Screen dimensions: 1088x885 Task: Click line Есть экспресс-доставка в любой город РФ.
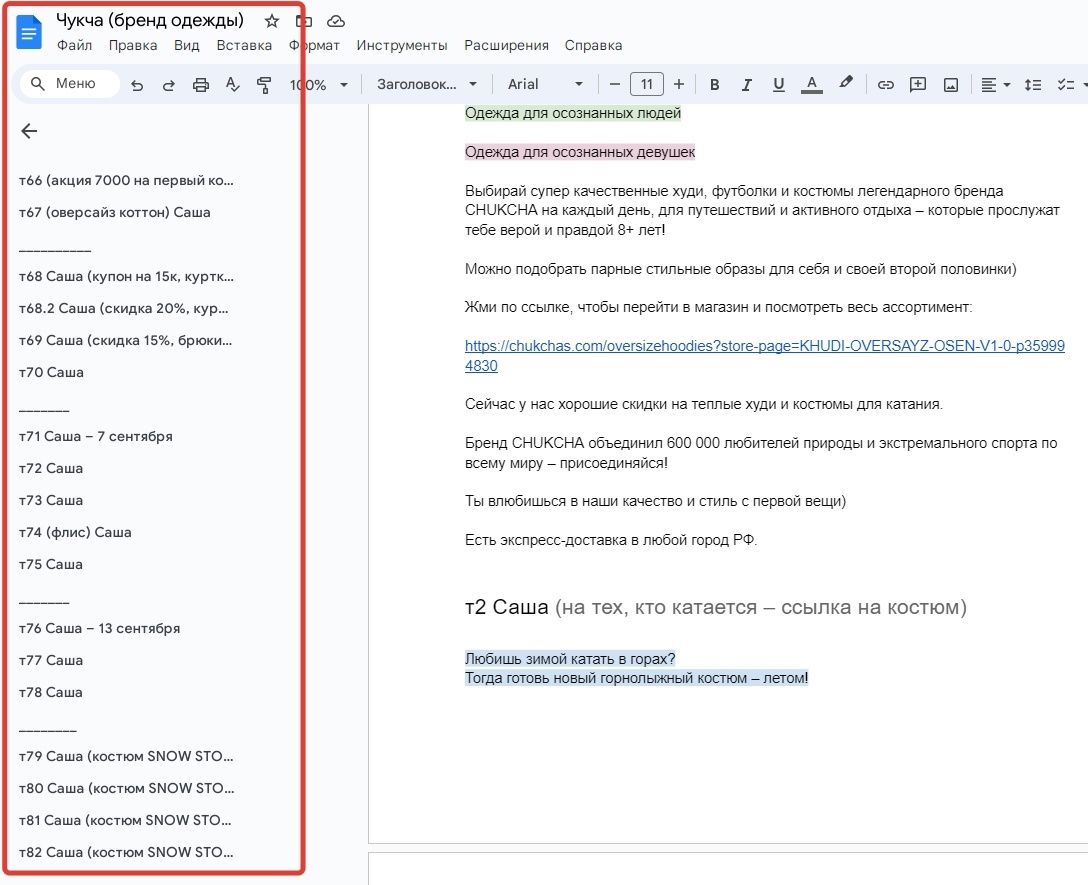point(611,540)
